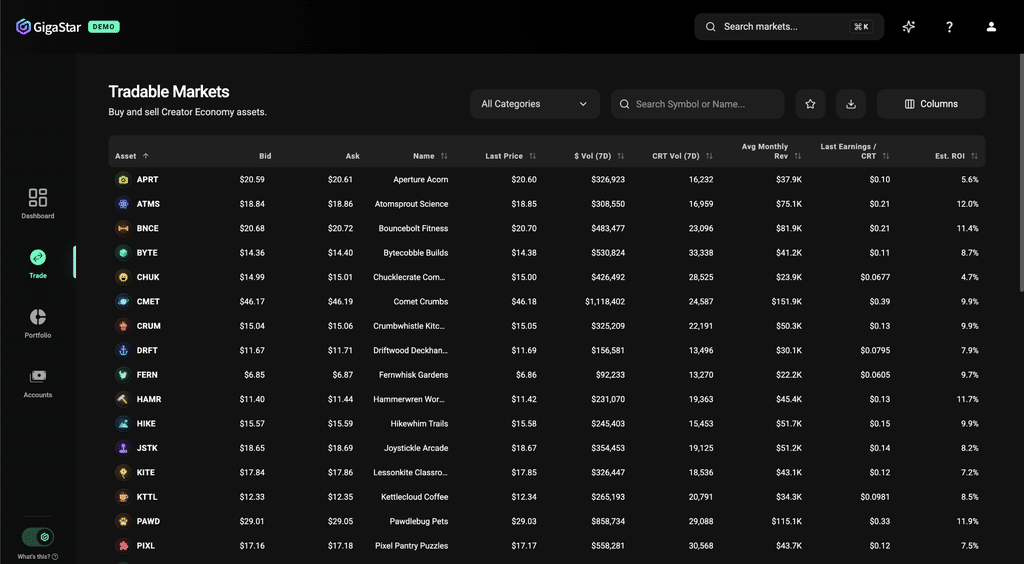Open the Kettlecloud Coffee name
This screenshot has height=564, width=1024.
pos(415,497)
